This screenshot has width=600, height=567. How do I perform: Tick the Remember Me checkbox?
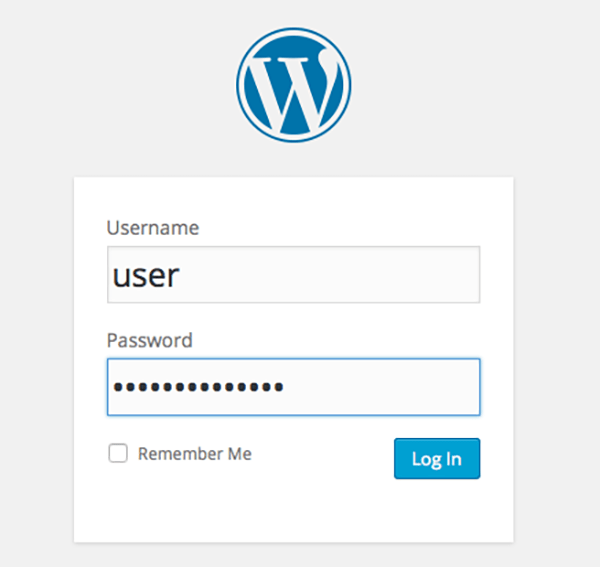[x=118, y=454]
